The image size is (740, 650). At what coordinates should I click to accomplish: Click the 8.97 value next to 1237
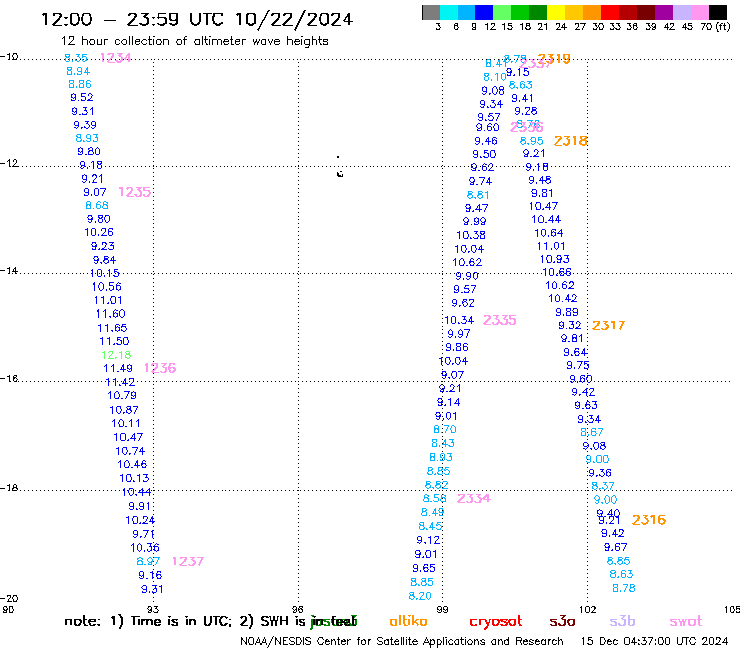click(148, 561)
